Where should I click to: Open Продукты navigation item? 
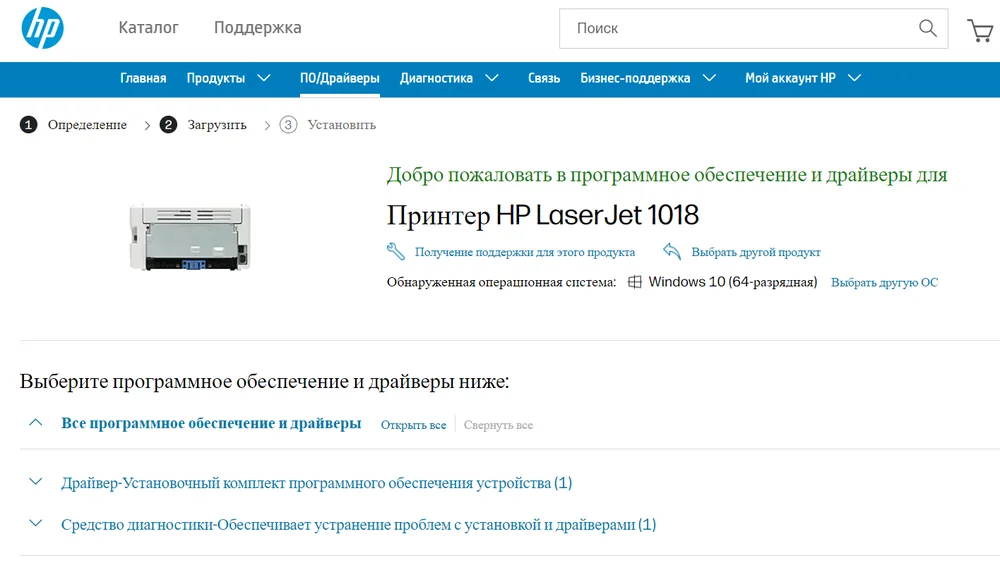tap(216, 78)
